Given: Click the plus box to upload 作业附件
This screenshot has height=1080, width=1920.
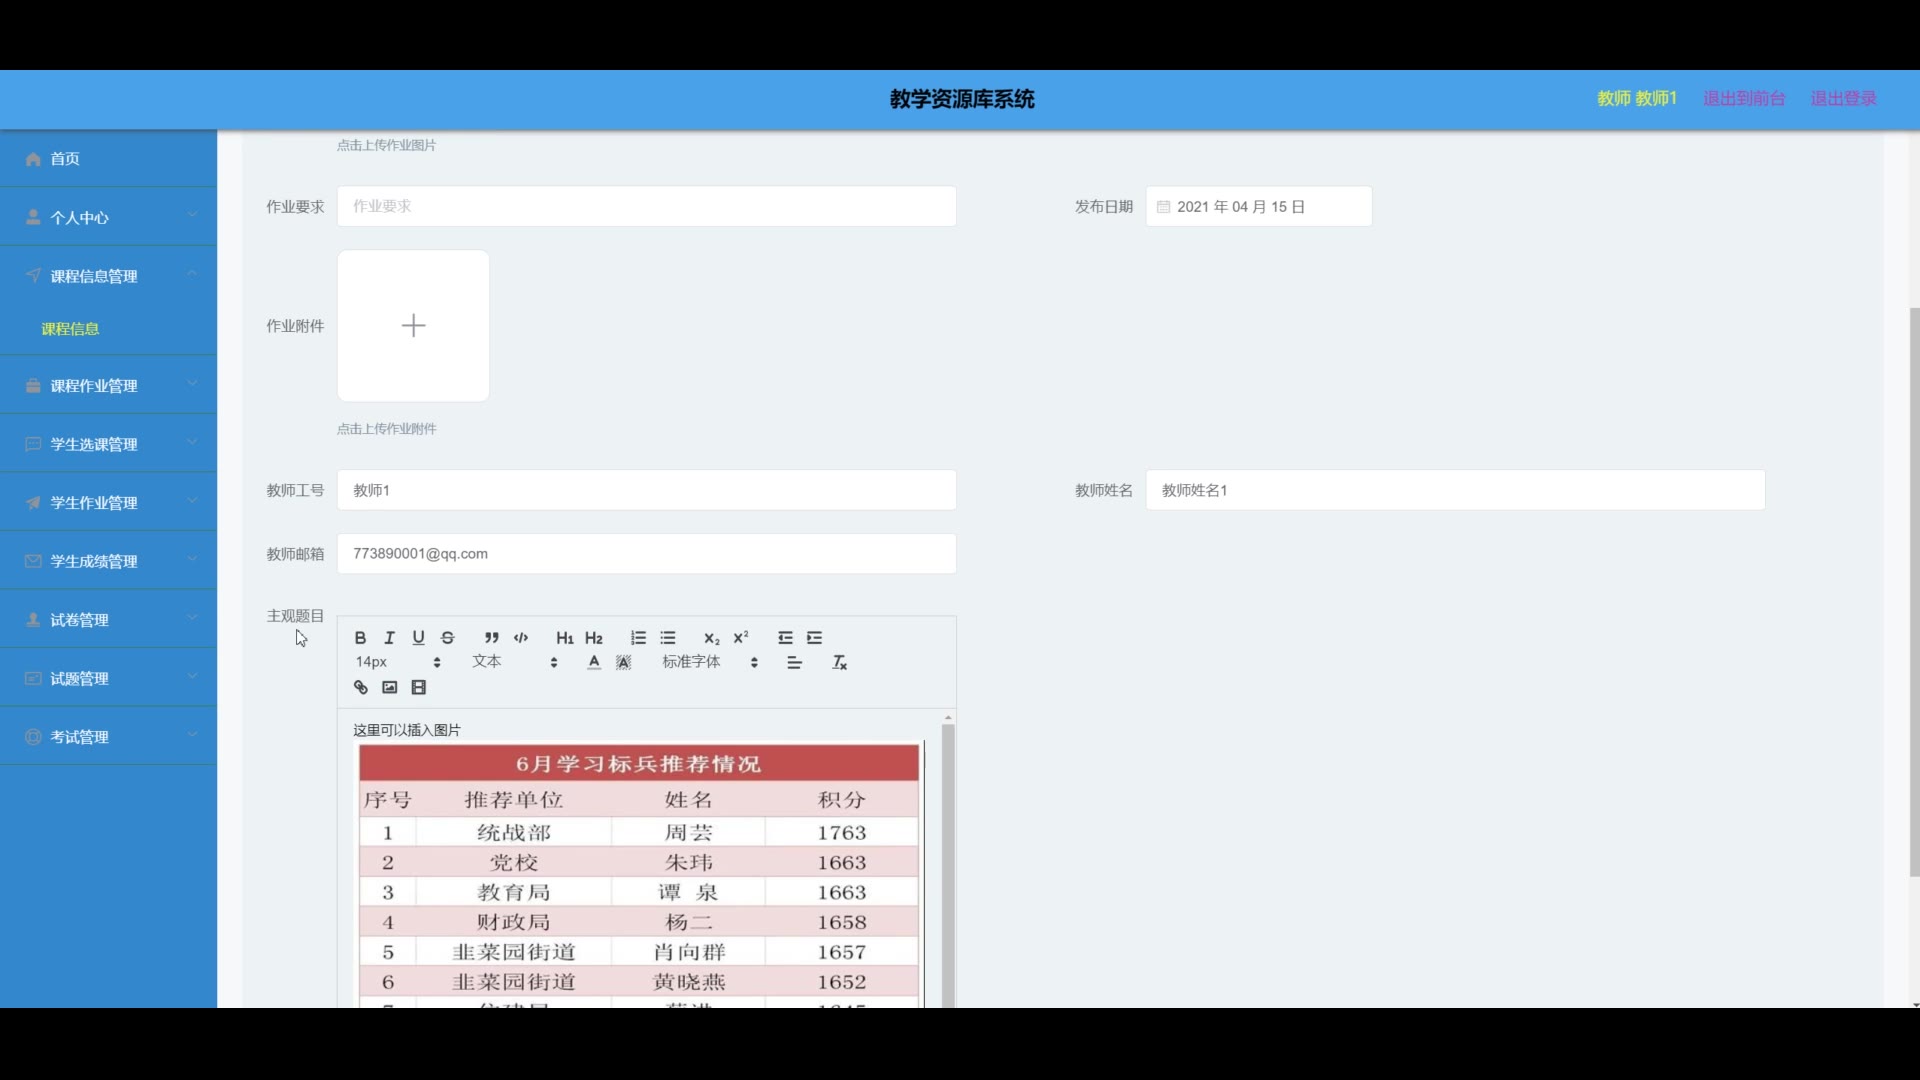Looking at the screenshot, I should click(413, 326).
